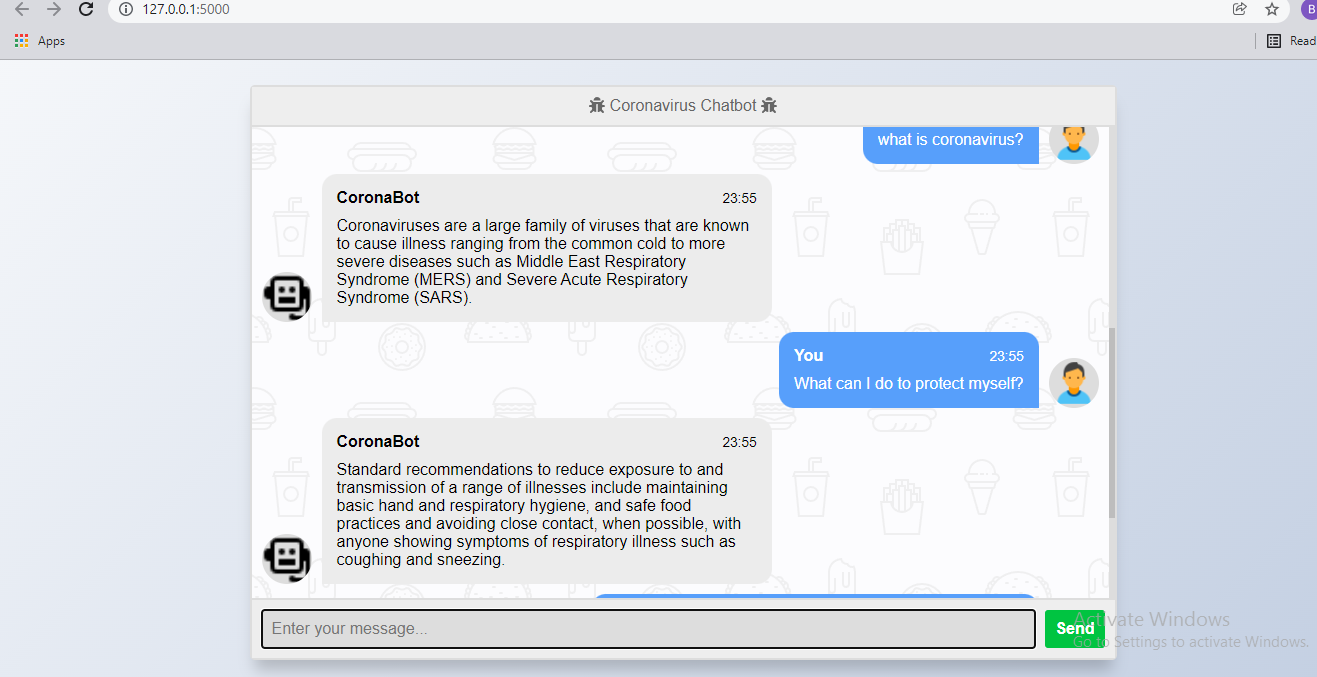The width and height of the screenshot is (1317, 677).
Task: Click the bookmark star icon
Action: pos(1271,8)
